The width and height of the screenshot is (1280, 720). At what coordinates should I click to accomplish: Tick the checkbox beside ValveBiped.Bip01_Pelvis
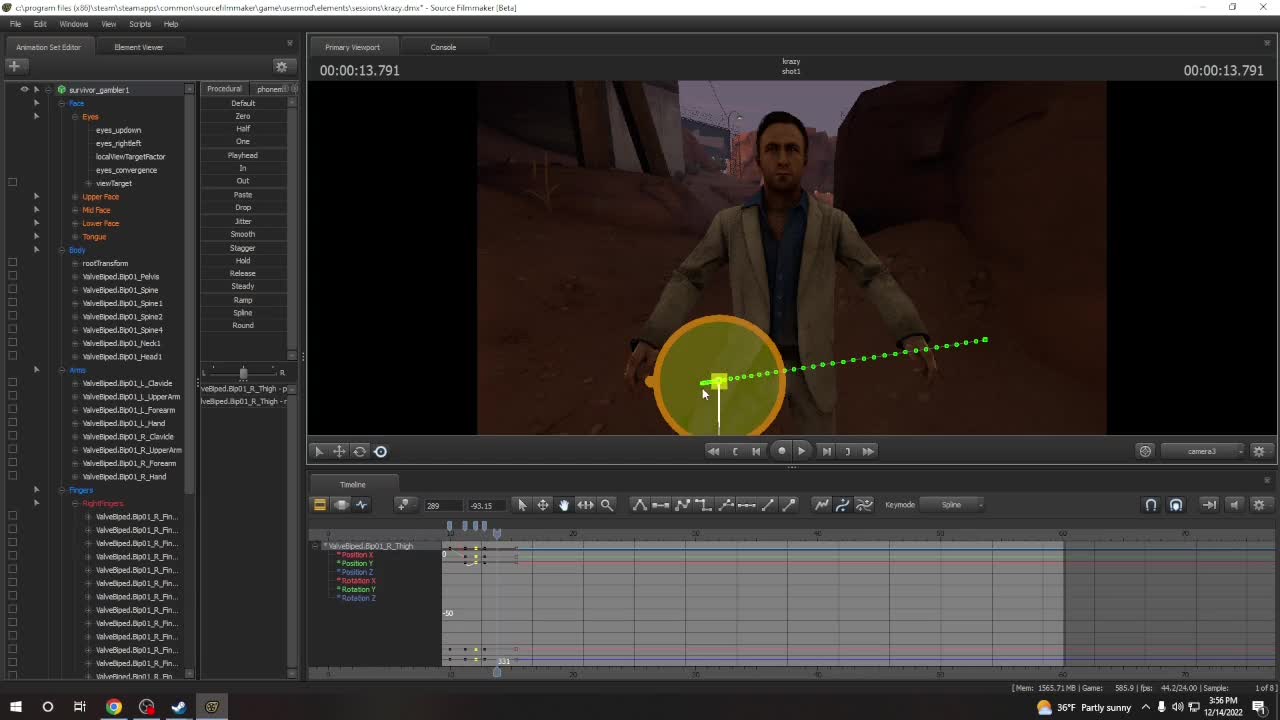pos(12,276)
